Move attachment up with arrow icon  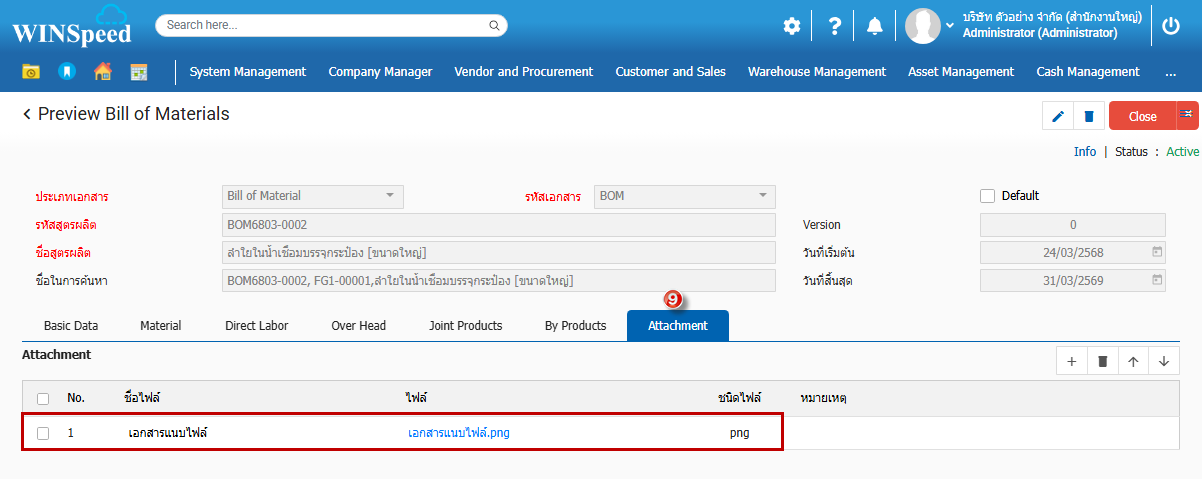(1133, 361)
